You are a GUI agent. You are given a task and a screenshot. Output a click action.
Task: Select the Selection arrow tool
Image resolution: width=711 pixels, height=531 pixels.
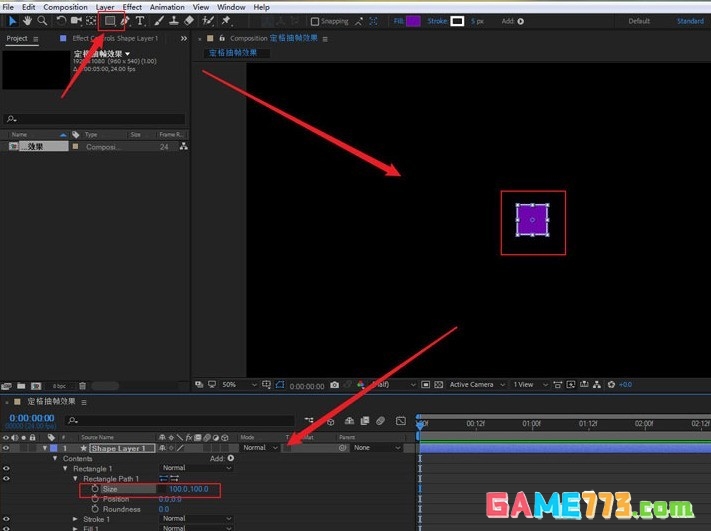click(11, 20)
